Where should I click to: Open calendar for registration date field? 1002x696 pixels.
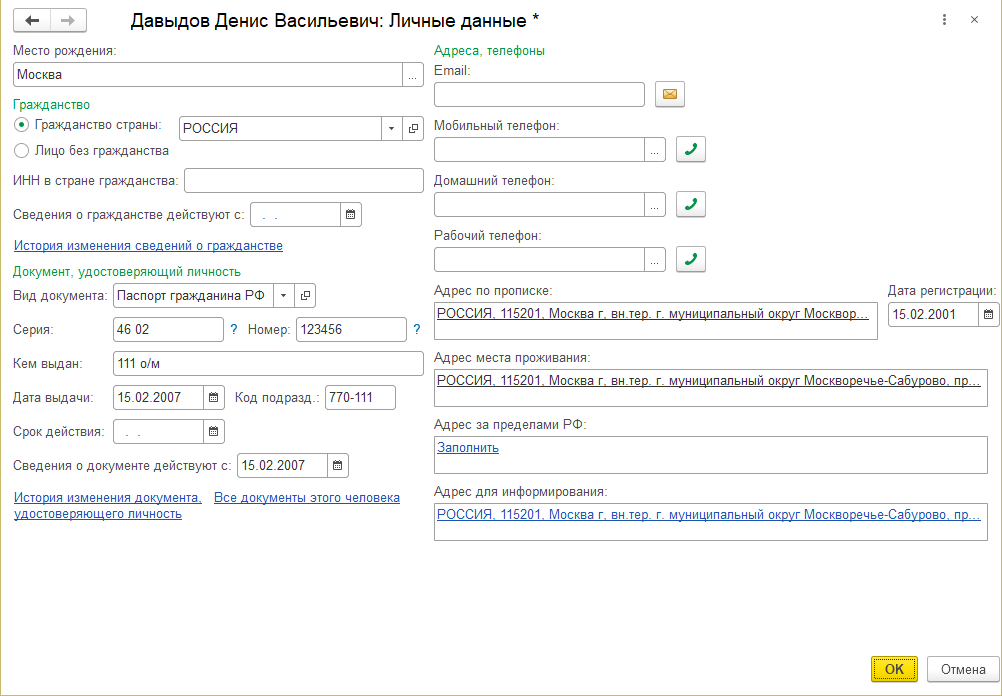click(x=988, y=315)
